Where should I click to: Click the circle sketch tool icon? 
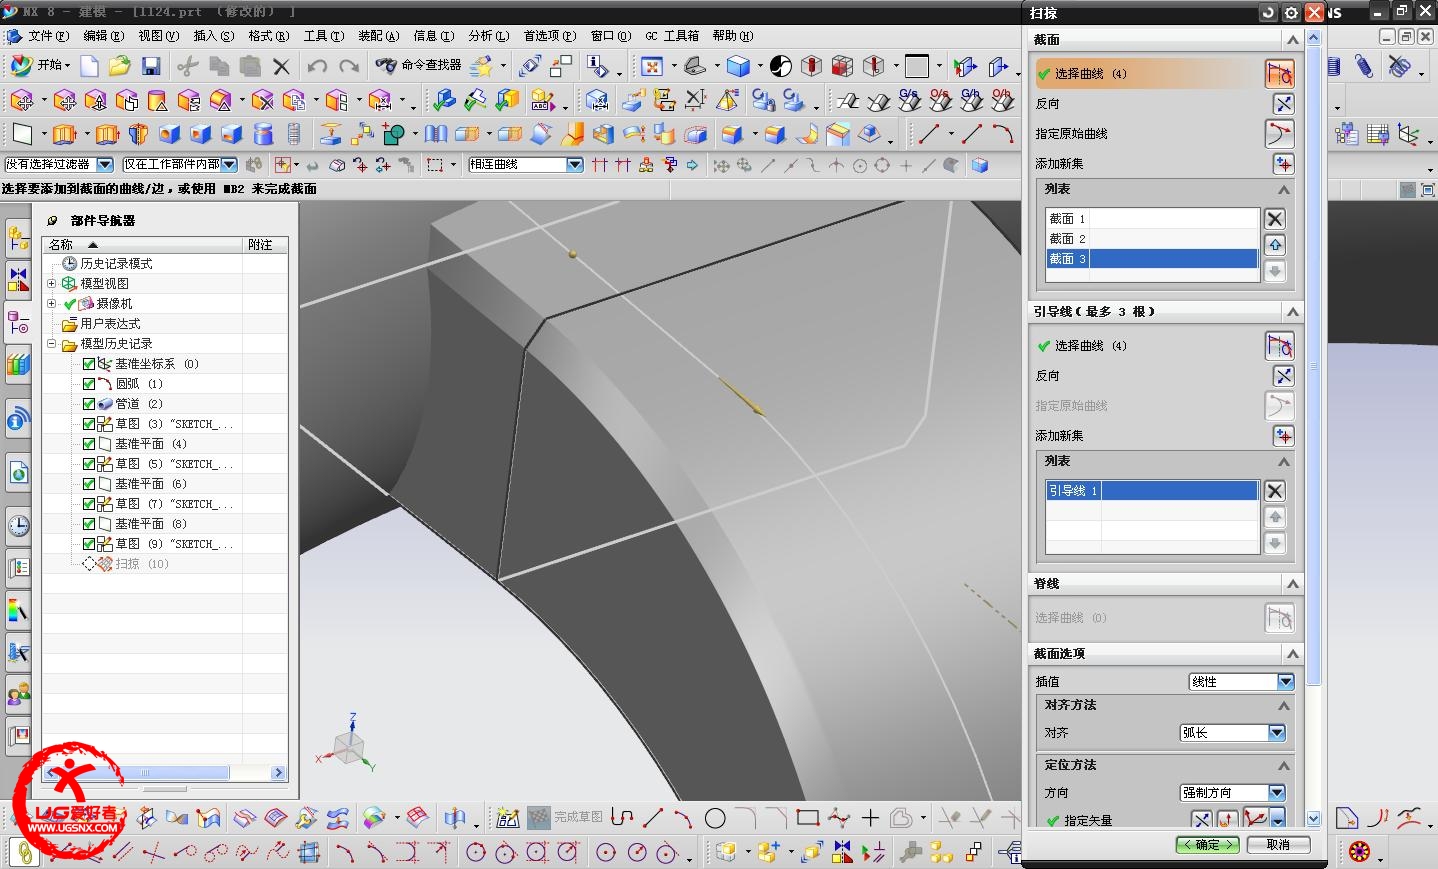[715, 818]
